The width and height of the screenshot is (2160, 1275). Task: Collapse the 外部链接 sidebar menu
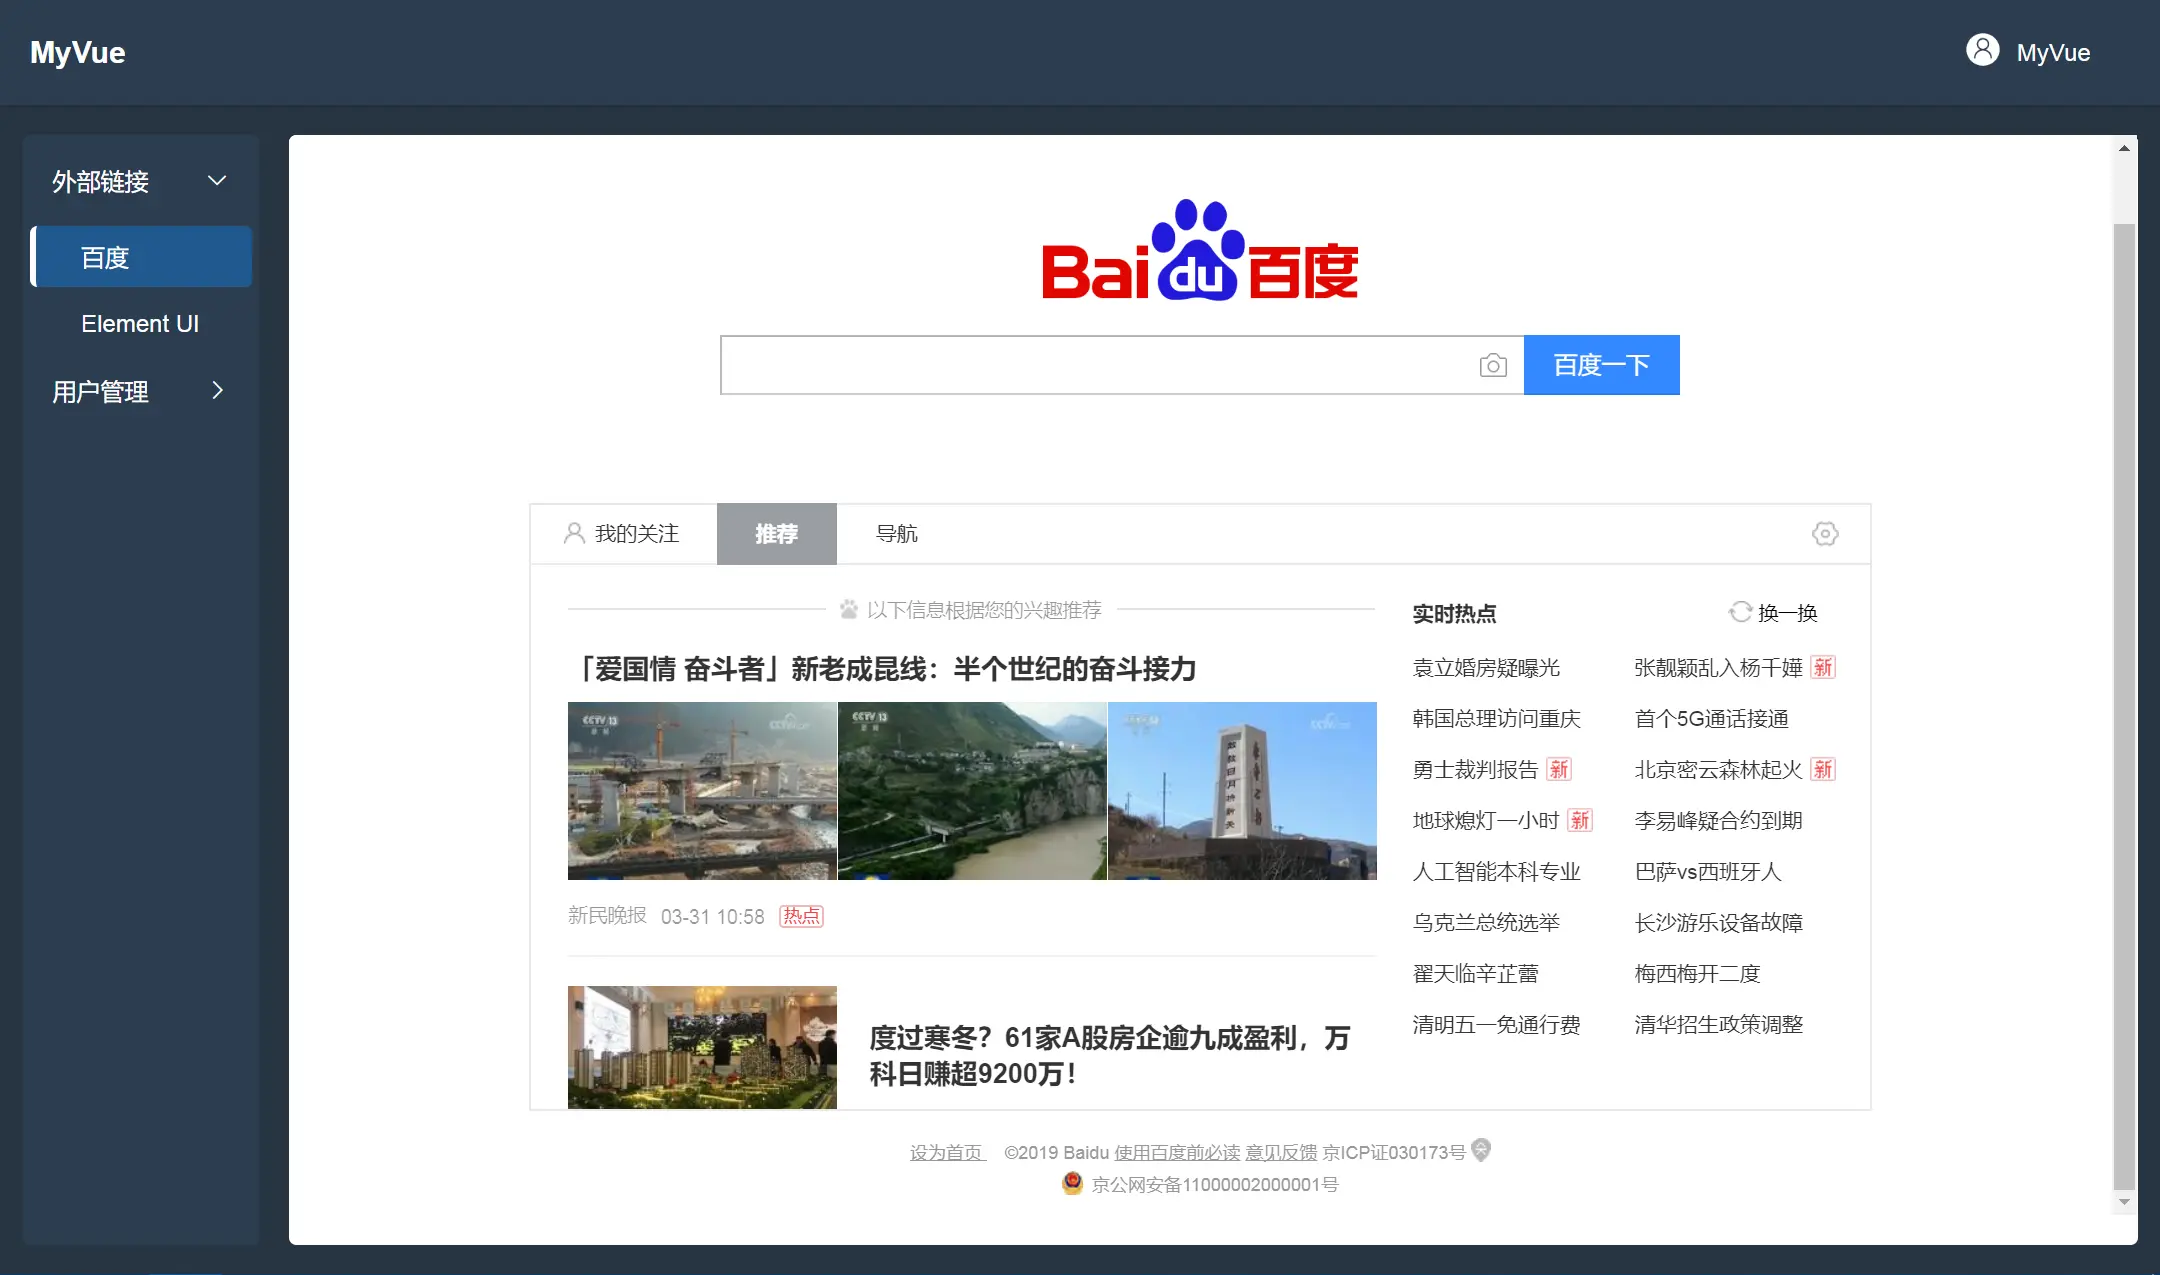(140, 181)
